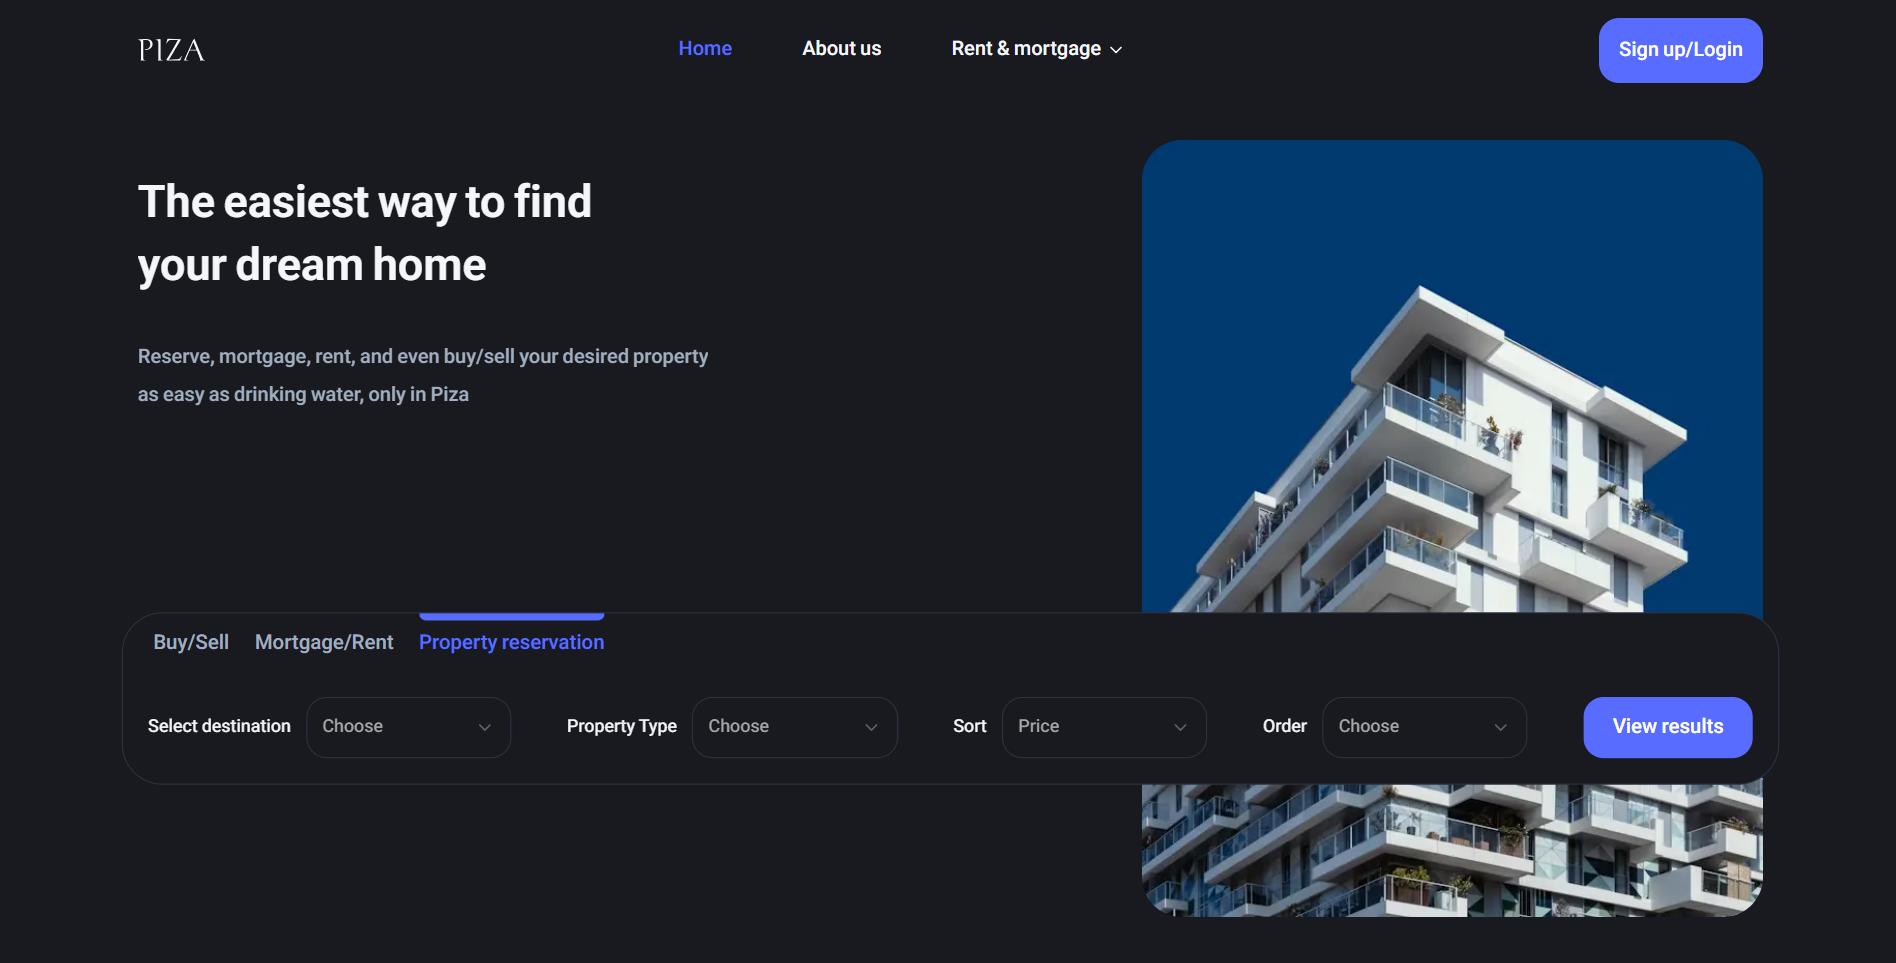Click the Select destination chevron icon

[x=485, y=727]
